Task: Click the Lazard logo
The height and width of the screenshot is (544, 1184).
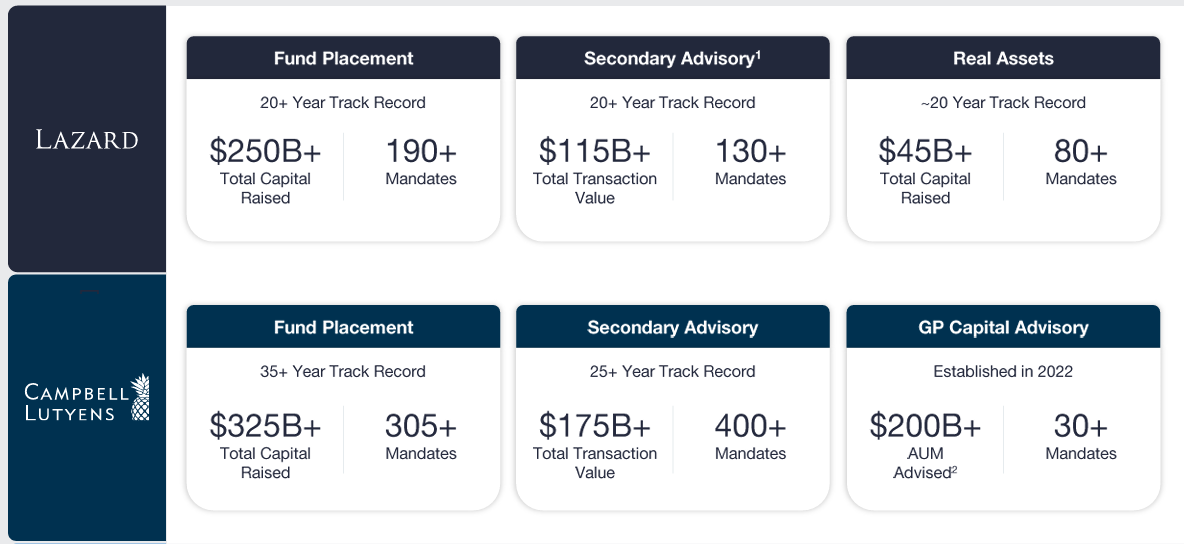Action: 87,139
